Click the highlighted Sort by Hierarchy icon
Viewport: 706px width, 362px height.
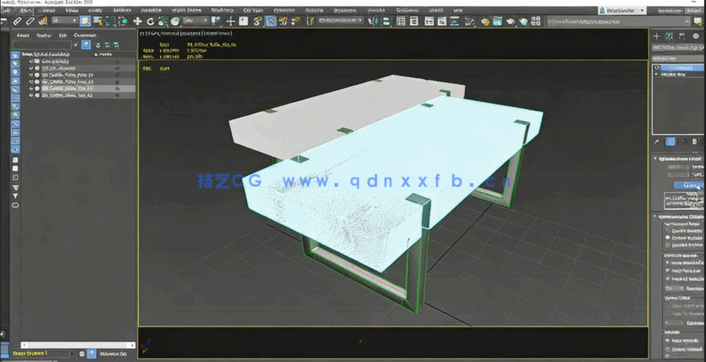point(91,354)
